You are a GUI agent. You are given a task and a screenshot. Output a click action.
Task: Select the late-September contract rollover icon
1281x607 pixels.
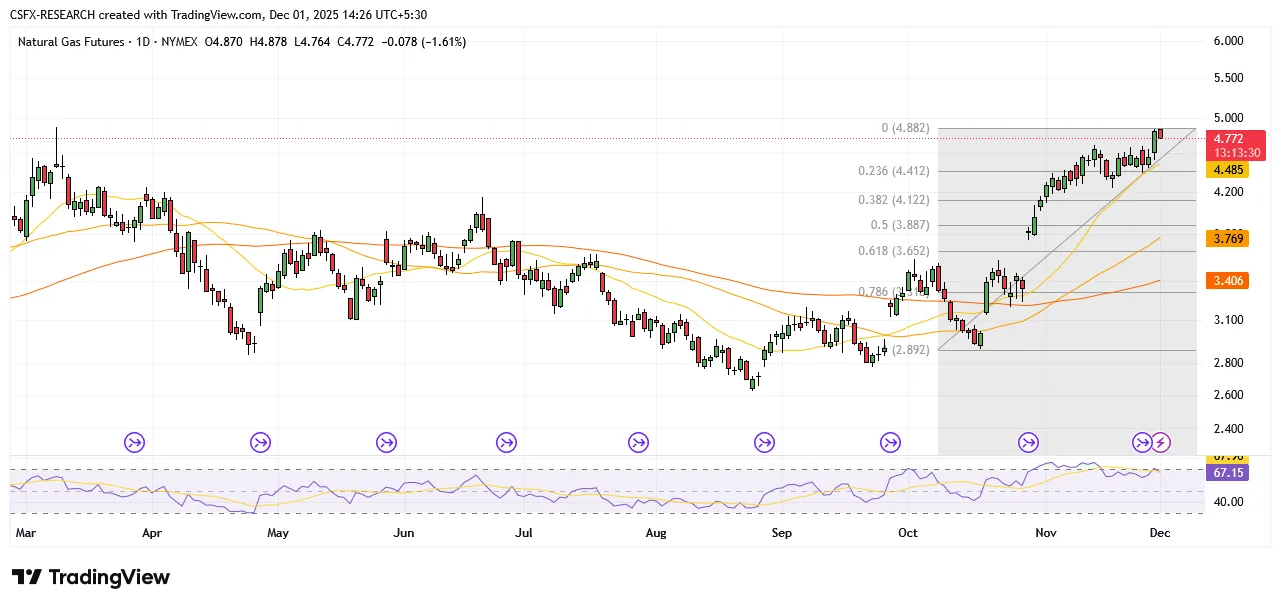(x=890, y=442)
